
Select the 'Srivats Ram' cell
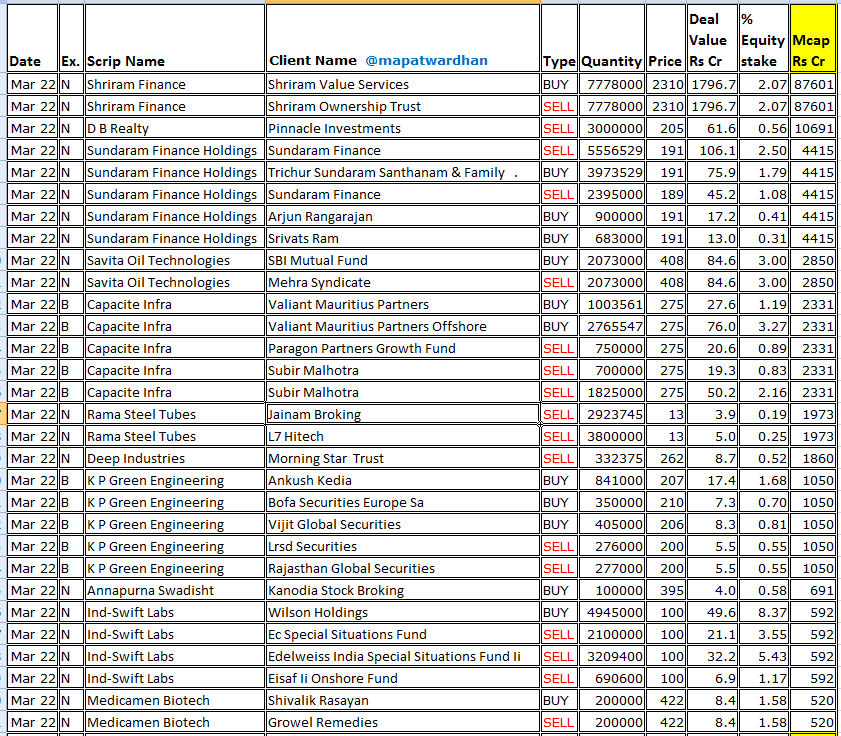click(x=403, y=238)
